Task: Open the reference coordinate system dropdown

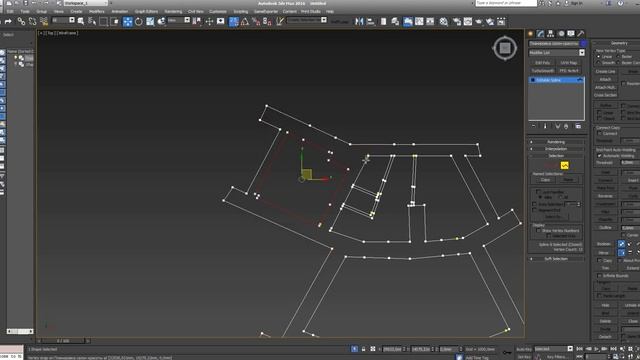Action: coord(179,20)
